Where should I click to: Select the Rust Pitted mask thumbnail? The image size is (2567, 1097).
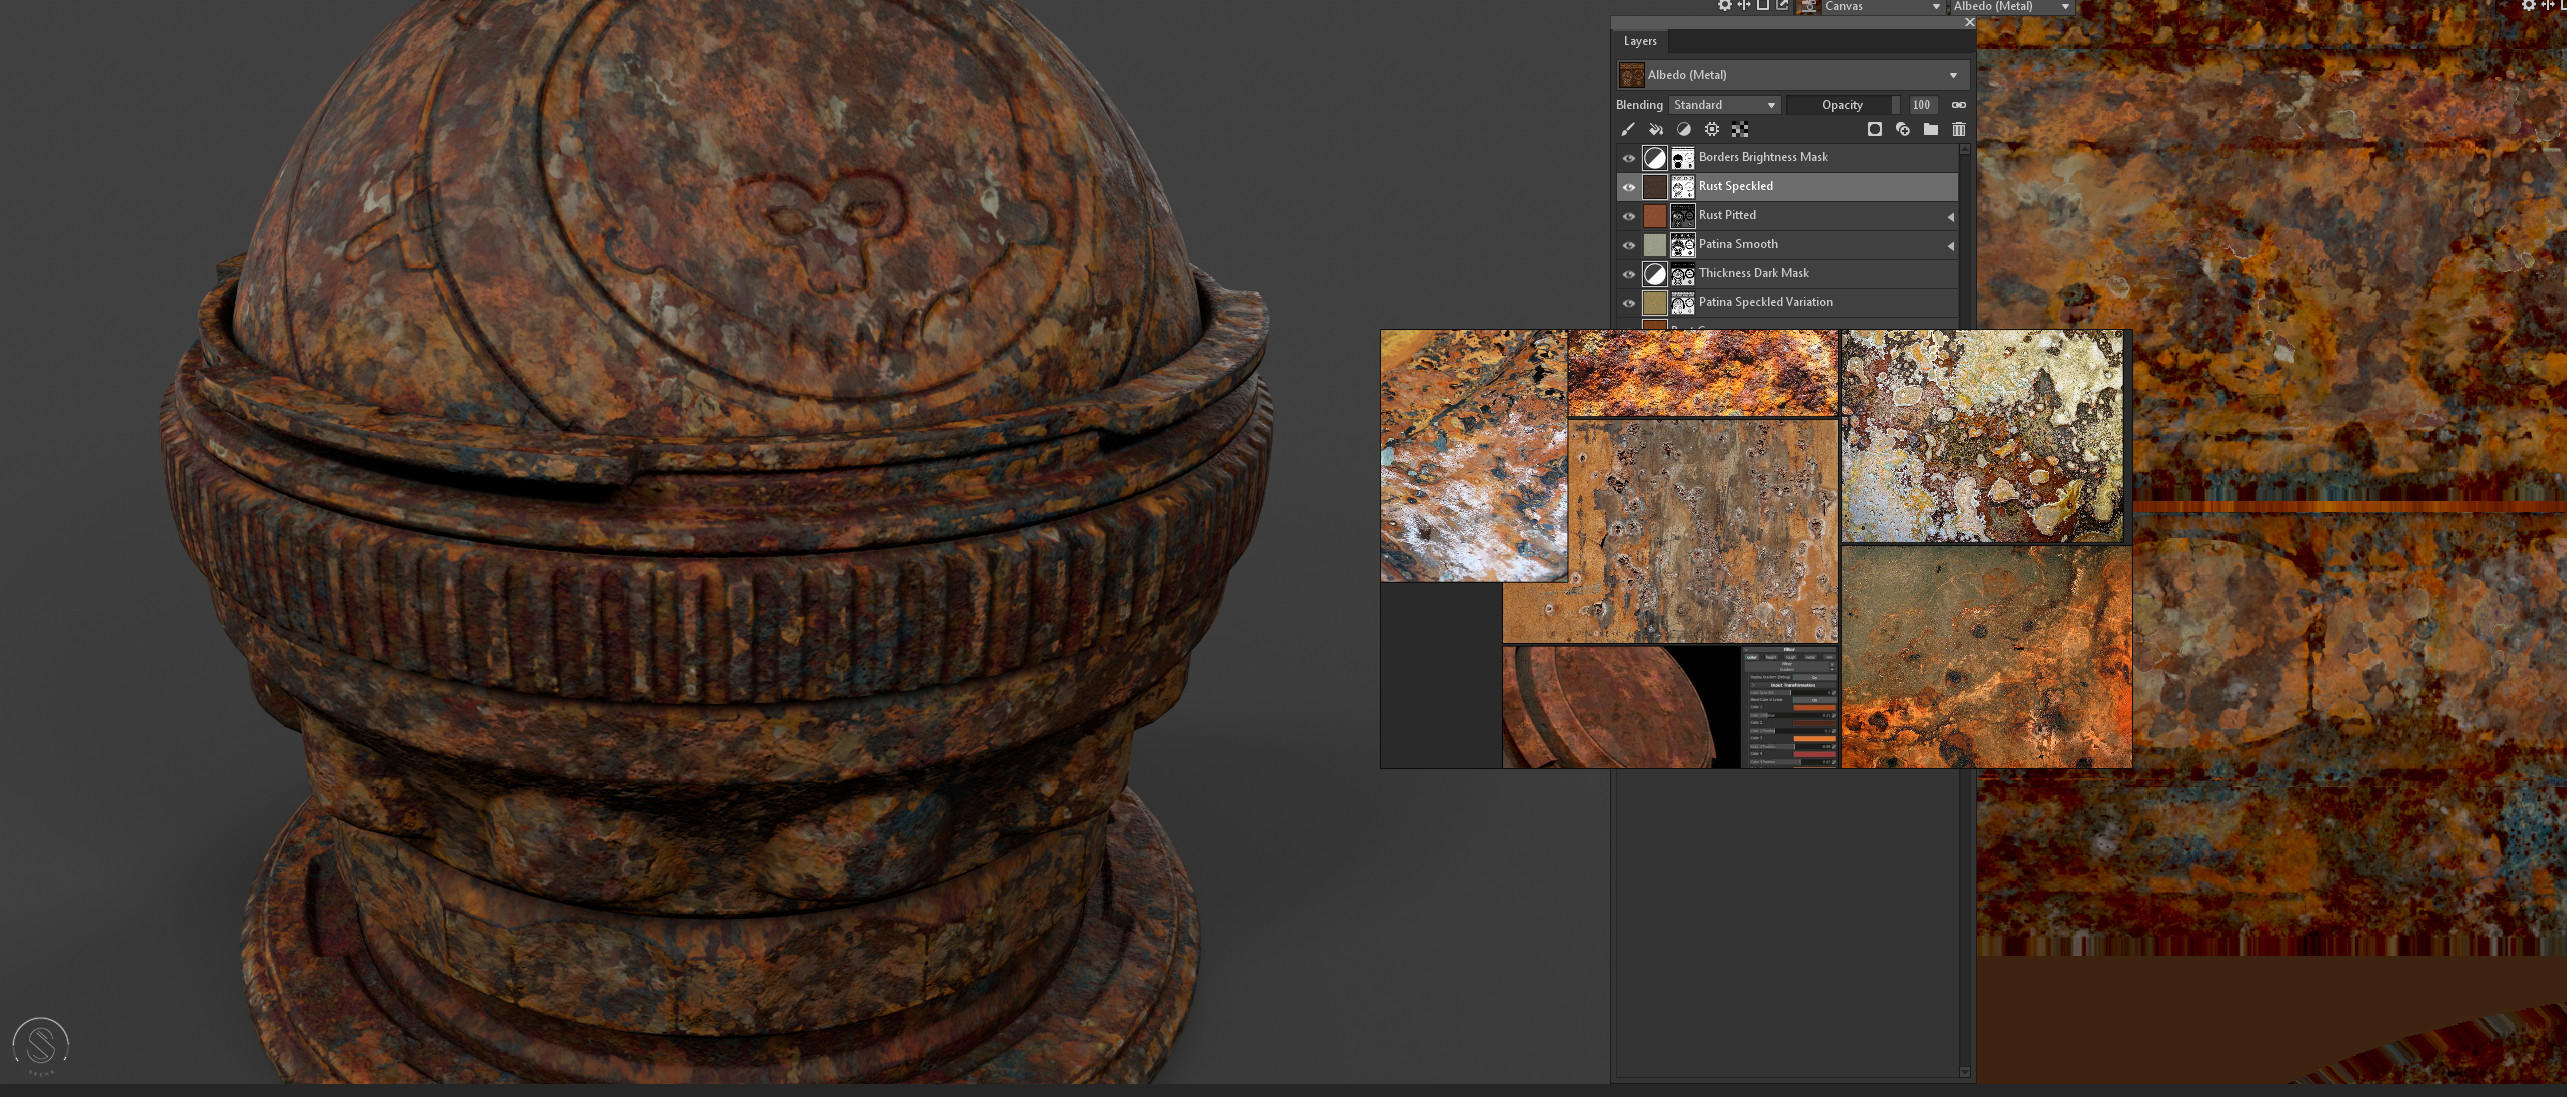(1683, 216)
